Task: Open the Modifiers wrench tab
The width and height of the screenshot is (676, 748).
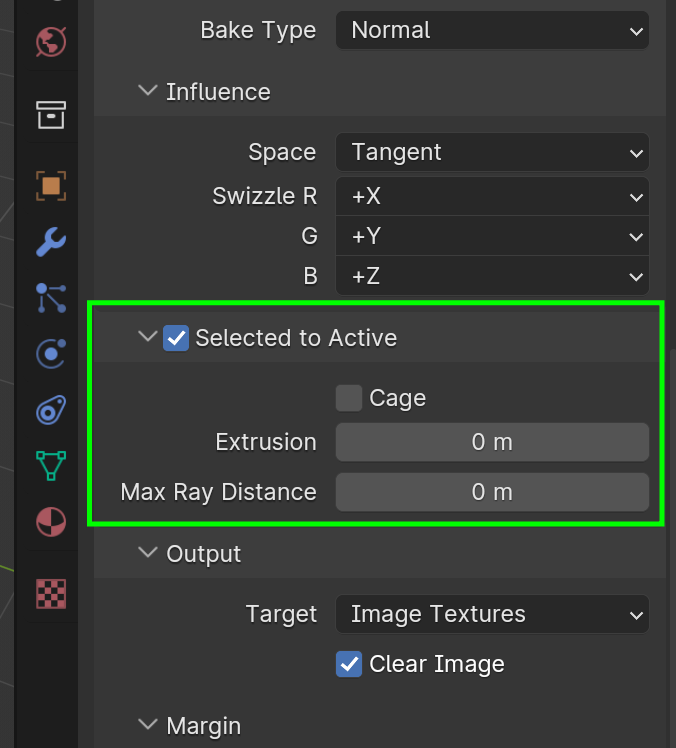Action: click(x=51, y=241)
